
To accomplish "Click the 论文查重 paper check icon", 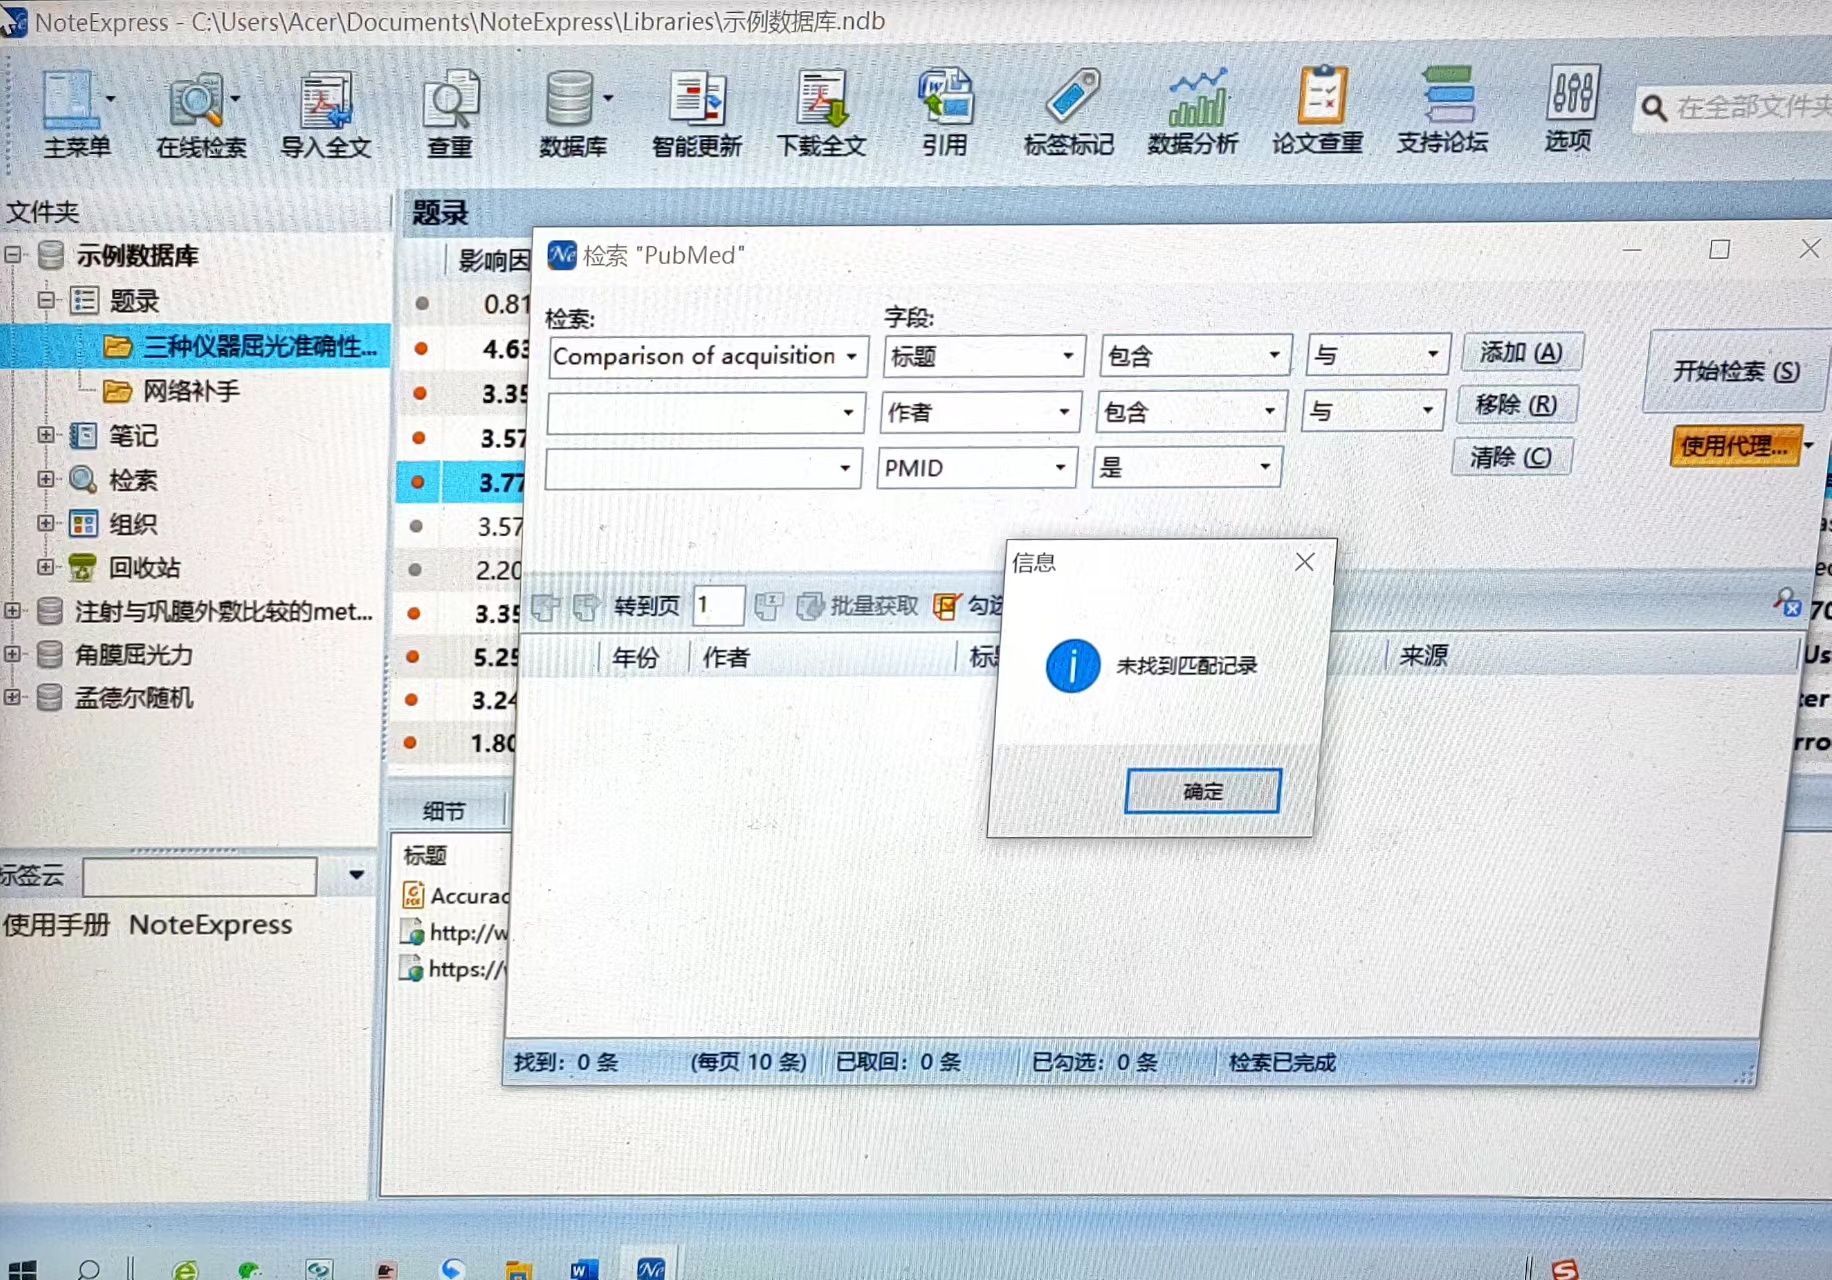I will click(x=1321, y=96).
